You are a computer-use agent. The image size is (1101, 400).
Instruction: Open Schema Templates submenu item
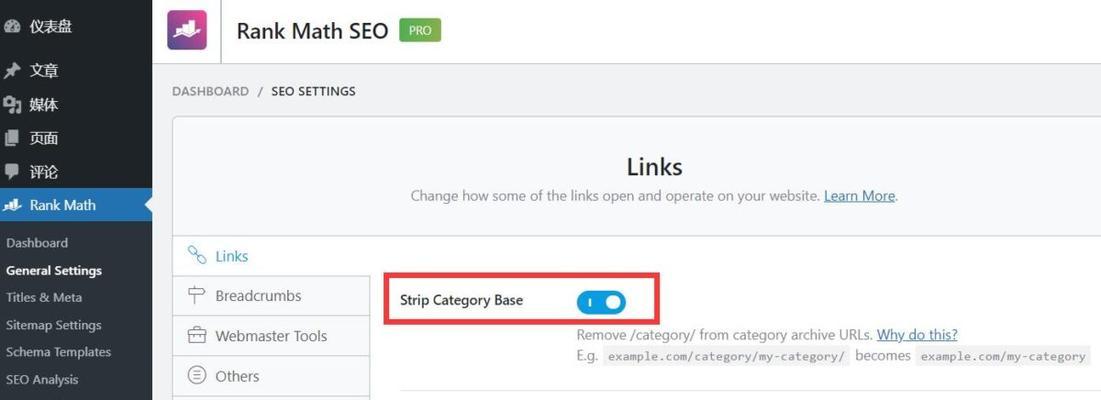tap(58, 352)
